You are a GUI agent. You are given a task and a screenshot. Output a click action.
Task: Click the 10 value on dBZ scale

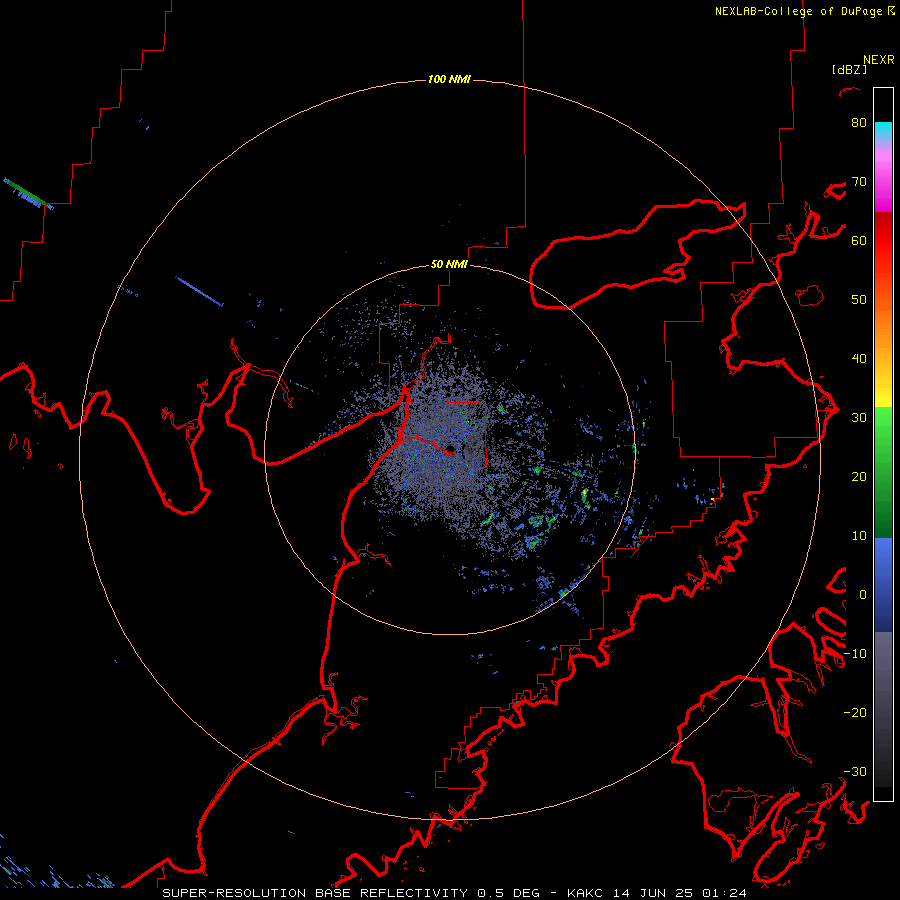click(x=859, y=536)
